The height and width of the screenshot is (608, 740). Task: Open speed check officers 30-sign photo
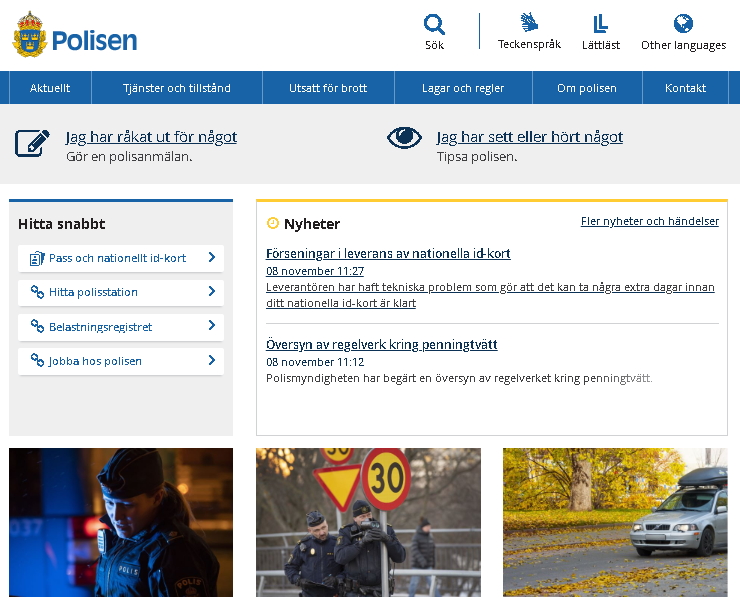tap(368, 523)
